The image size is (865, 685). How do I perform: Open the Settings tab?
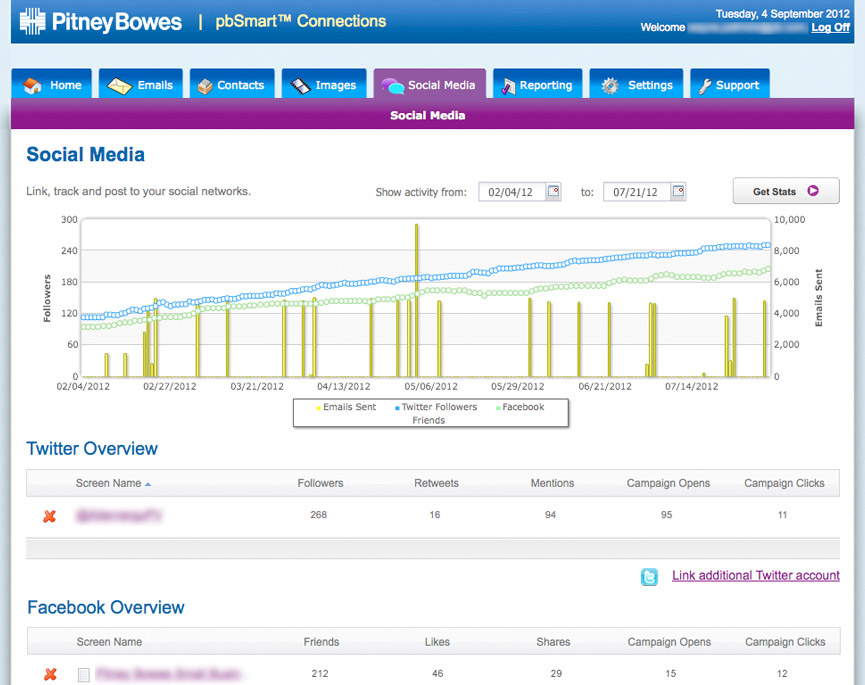coord(636,84)
